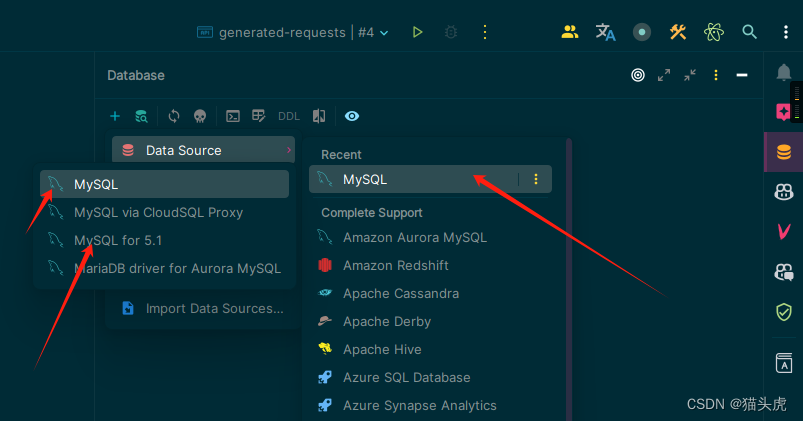The height and width of the screenshot is (421, 803).
Task: Click the atom plugin icon
Action: click(x=713, y=32)
